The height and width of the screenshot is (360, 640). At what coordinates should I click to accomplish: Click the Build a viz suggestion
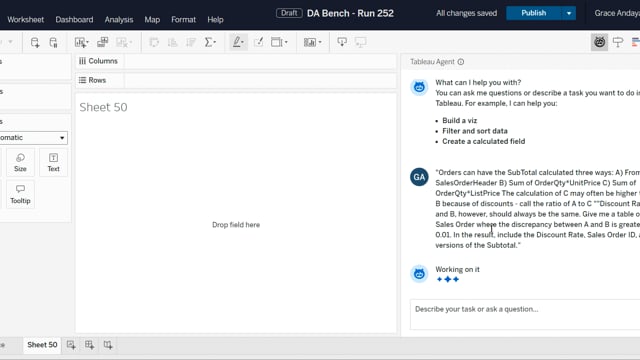pyautogui.click(x=460, y=120)
